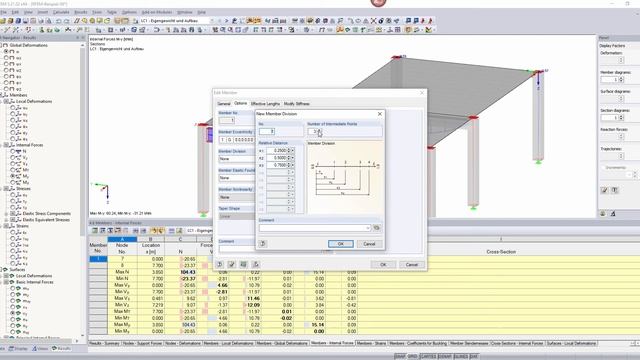
Task: Toggle Members Stresses checkbox
Action: (7, 189)
